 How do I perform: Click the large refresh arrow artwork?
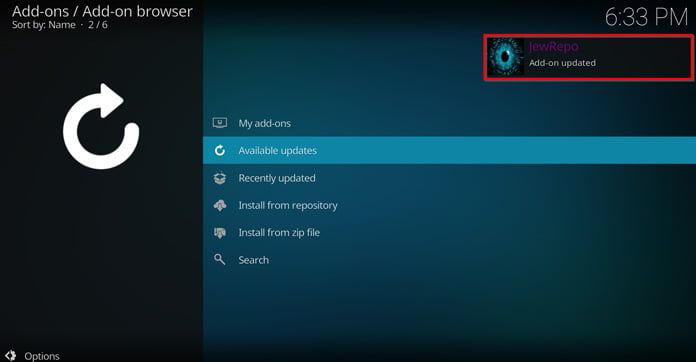pyautogui.click(x=101, y=126)
